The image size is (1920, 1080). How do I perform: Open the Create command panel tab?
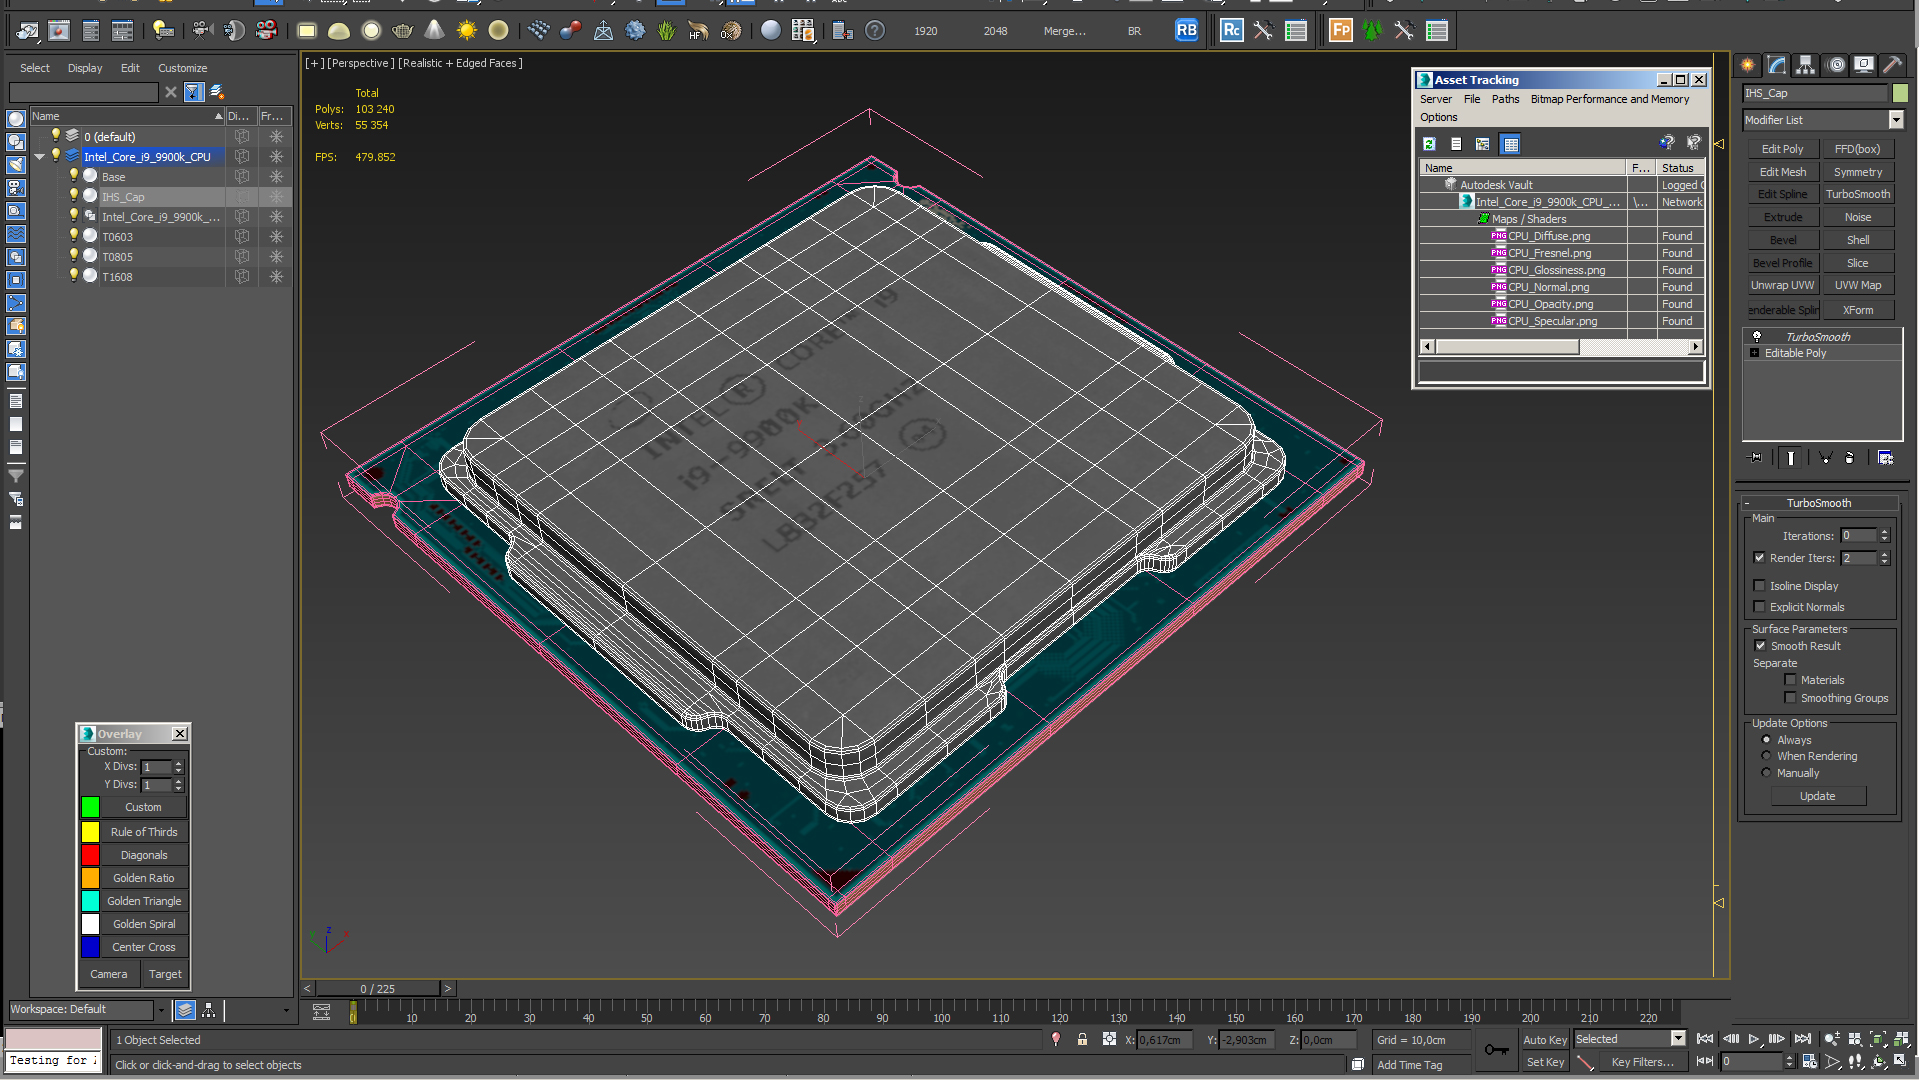(x=1748, y=65)
